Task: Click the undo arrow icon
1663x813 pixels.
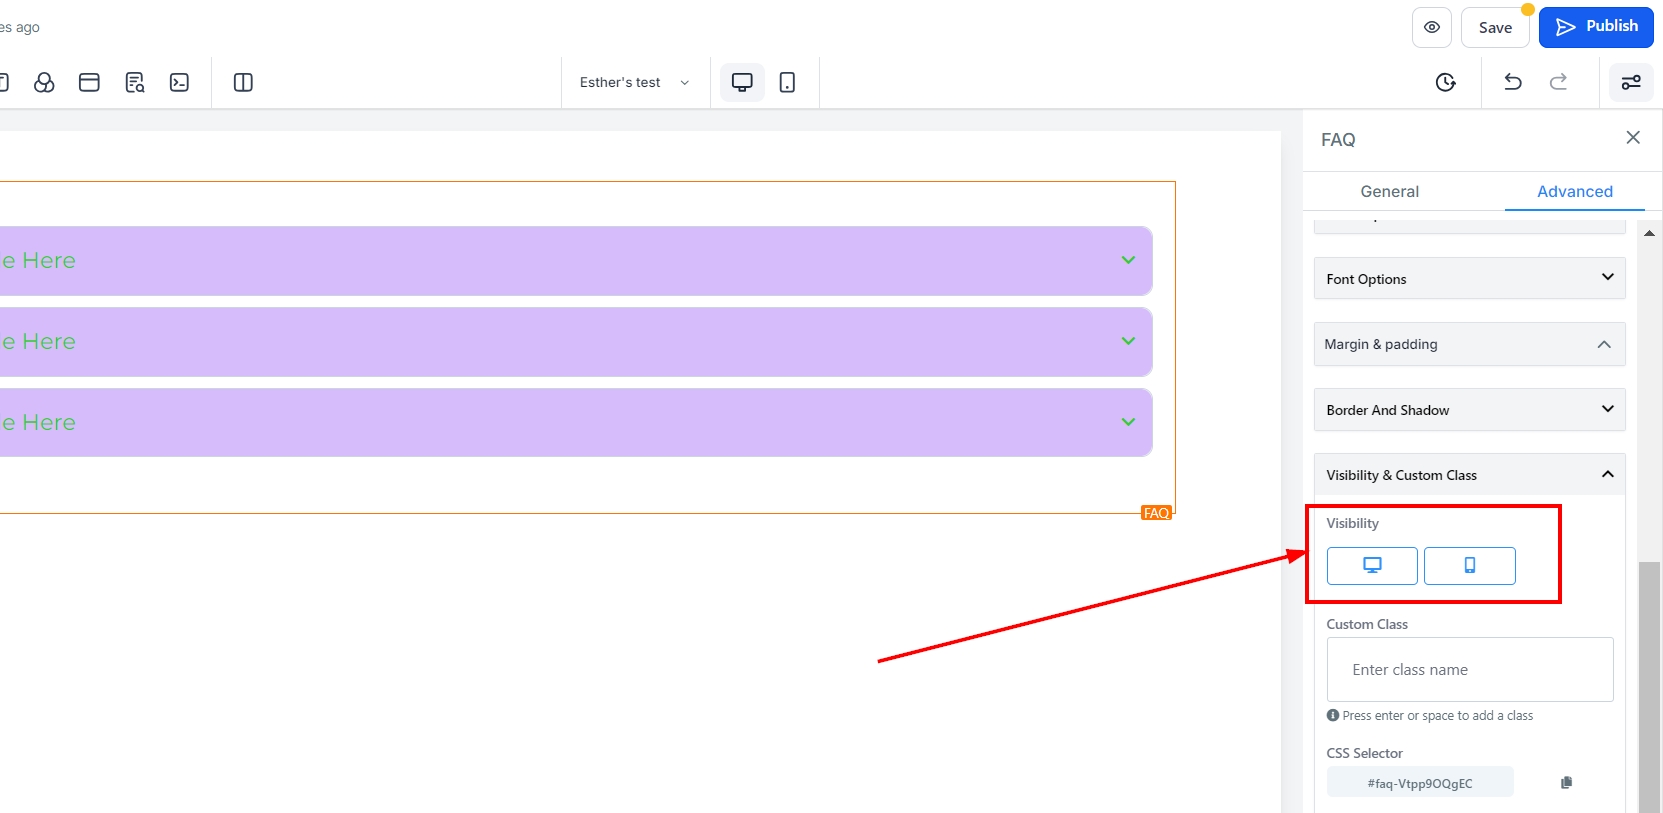Action: (1512, 82)
